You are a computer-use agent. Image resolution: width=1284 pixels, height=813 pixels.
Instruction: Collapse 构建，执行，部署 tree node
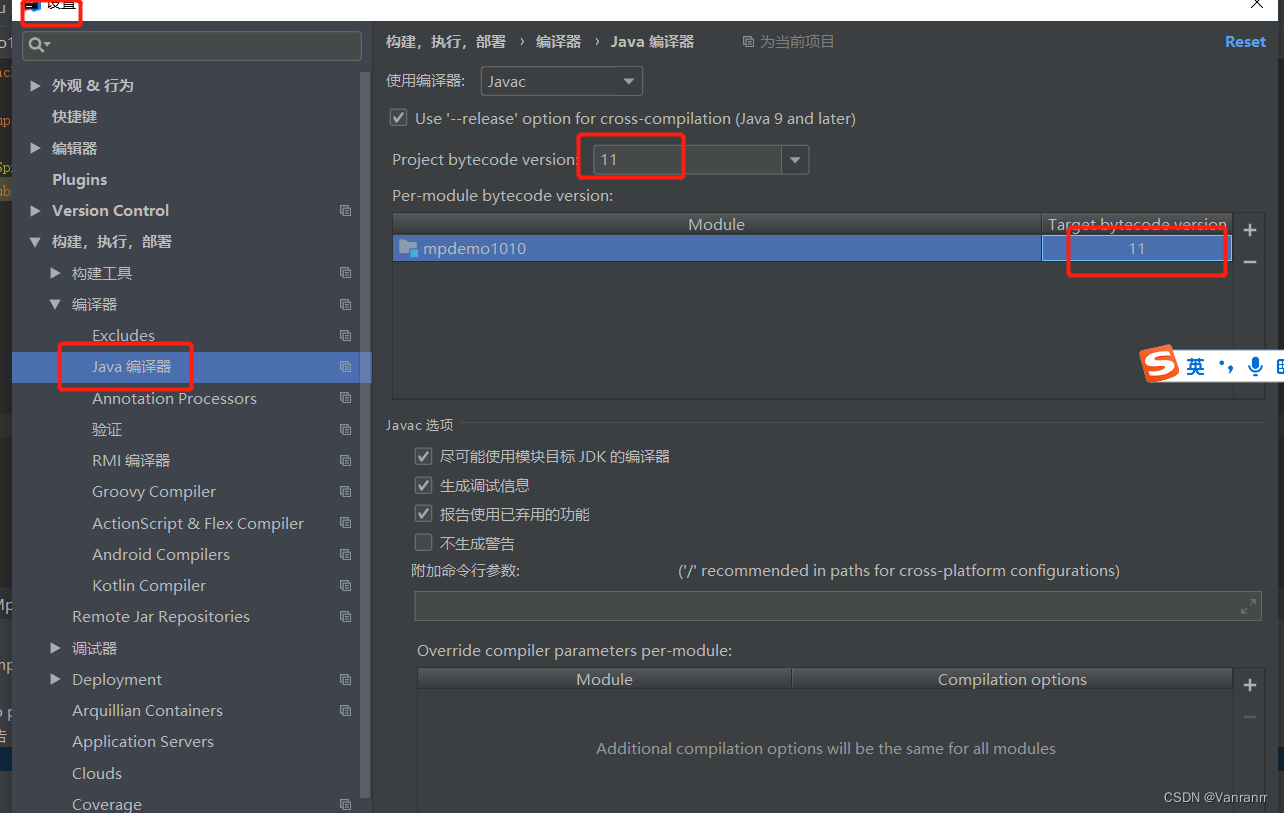[36, 242]
